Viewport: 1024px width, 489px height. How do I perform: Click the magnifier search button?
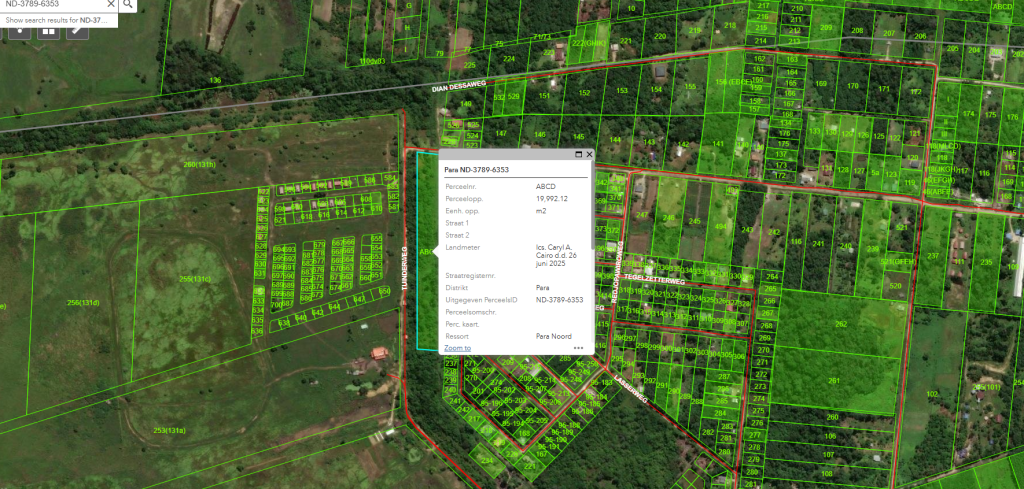tap(128, 4)
